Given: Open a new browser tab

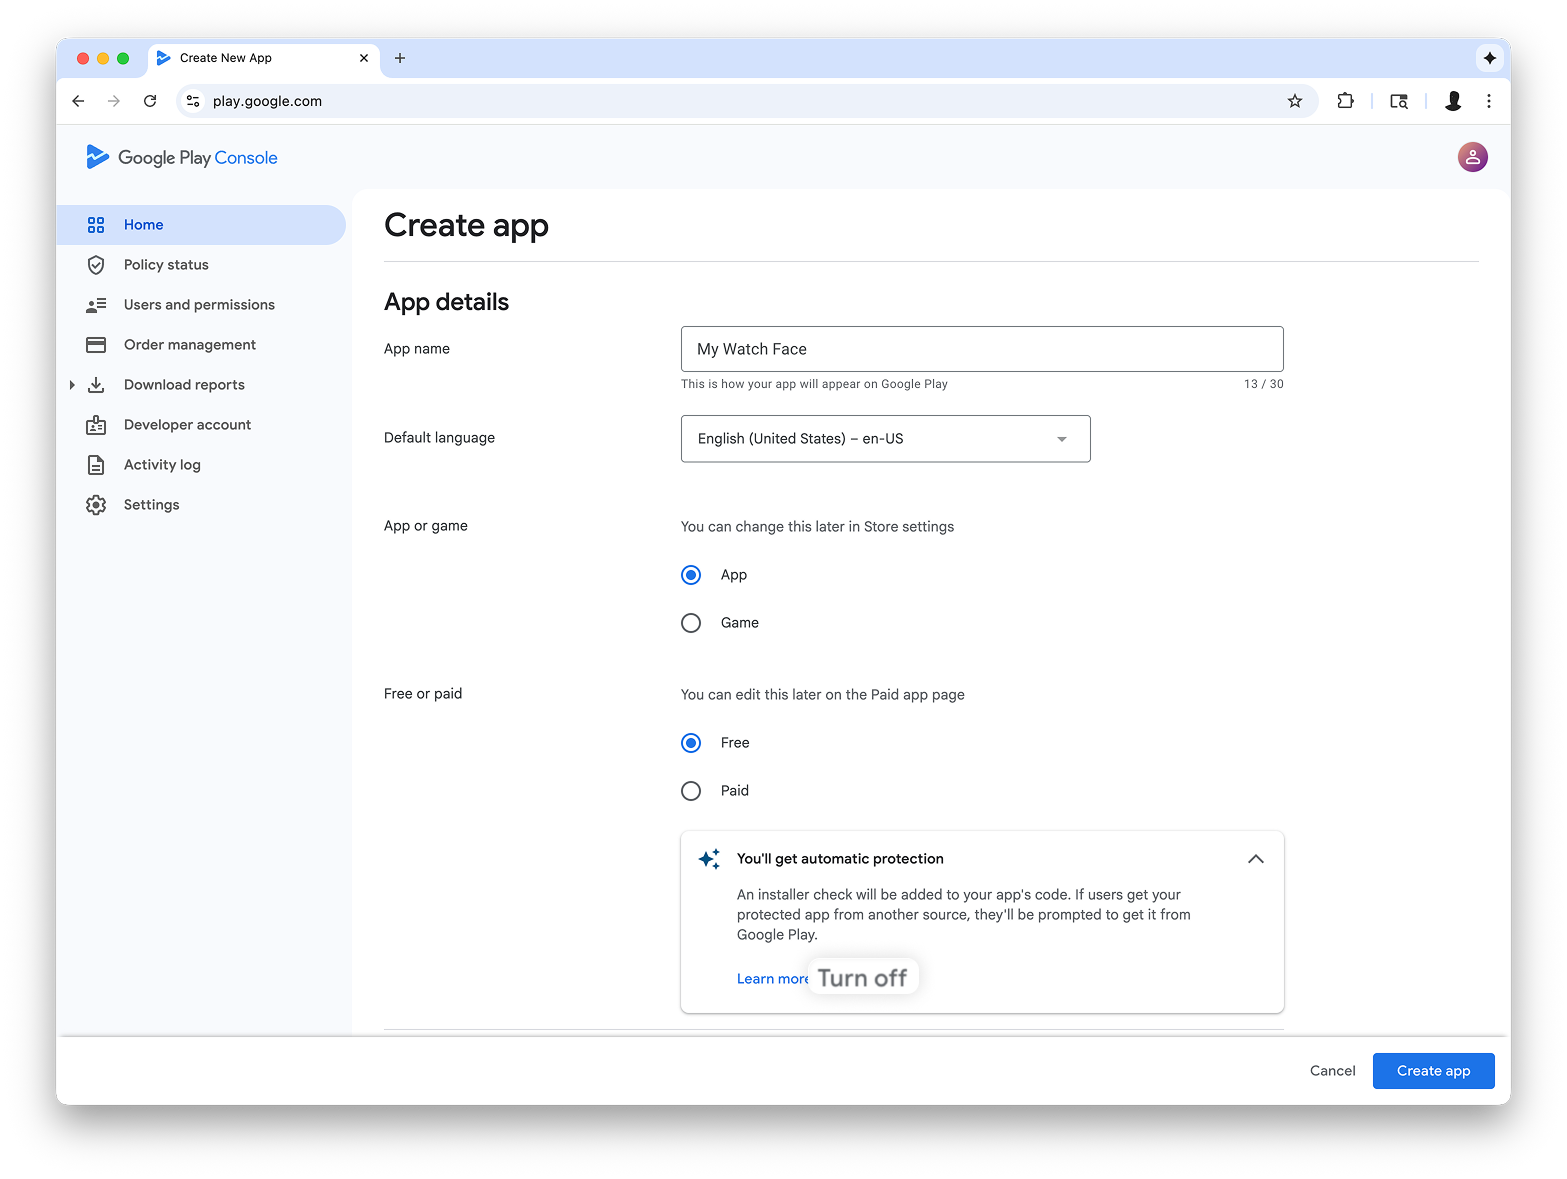Looking at the screenshot, I should click(400, 58).
